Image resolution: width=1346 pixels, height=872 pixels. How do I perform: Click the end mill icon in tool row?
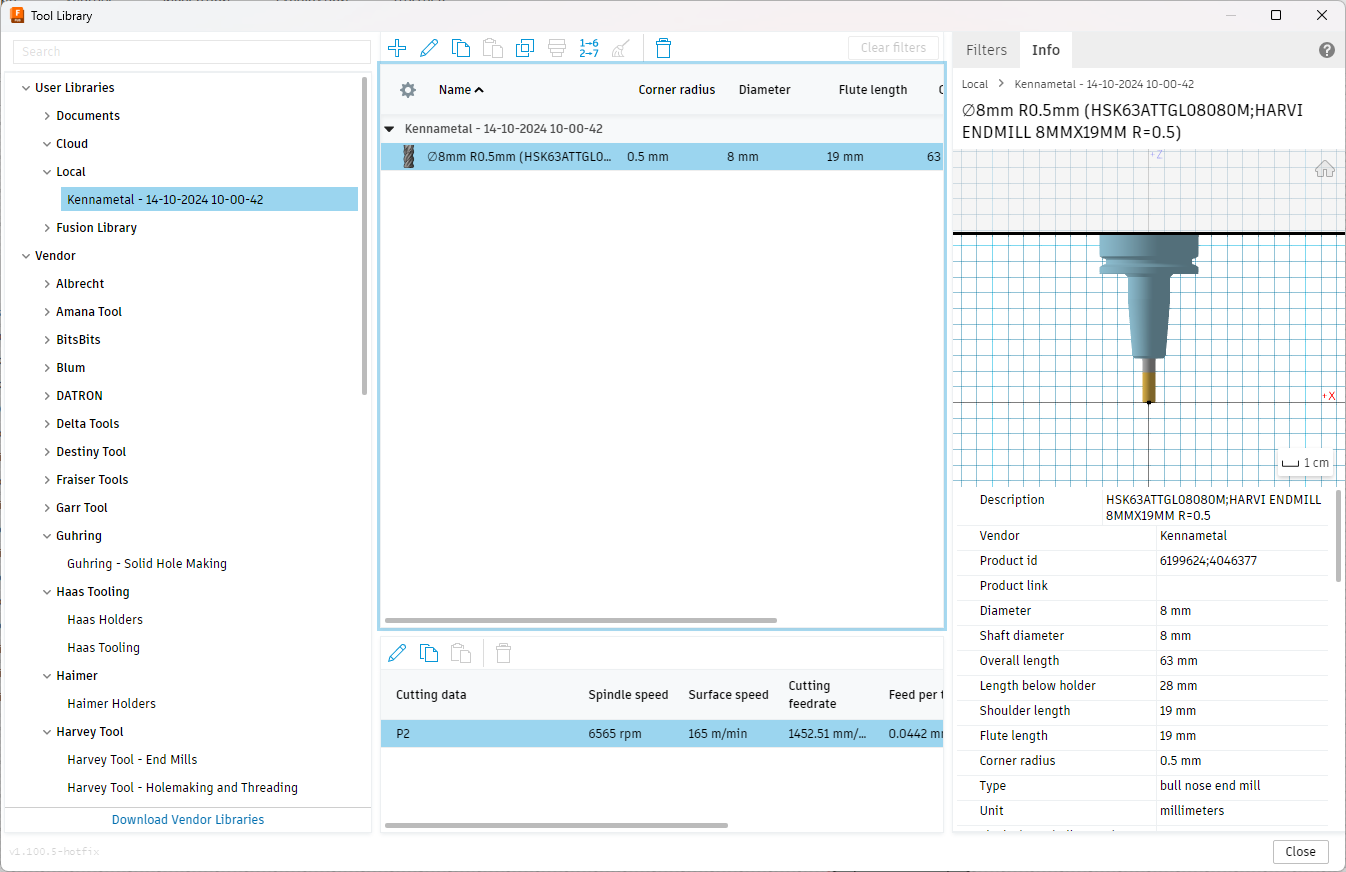(408, 157)
